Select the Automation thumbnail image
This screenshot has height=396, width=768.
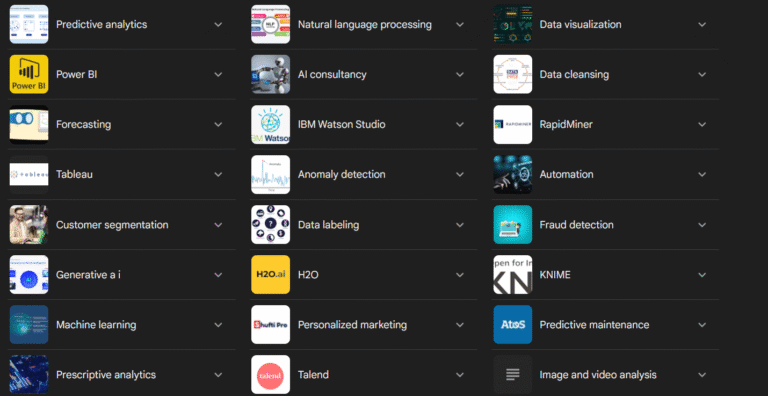pos(512,174)
